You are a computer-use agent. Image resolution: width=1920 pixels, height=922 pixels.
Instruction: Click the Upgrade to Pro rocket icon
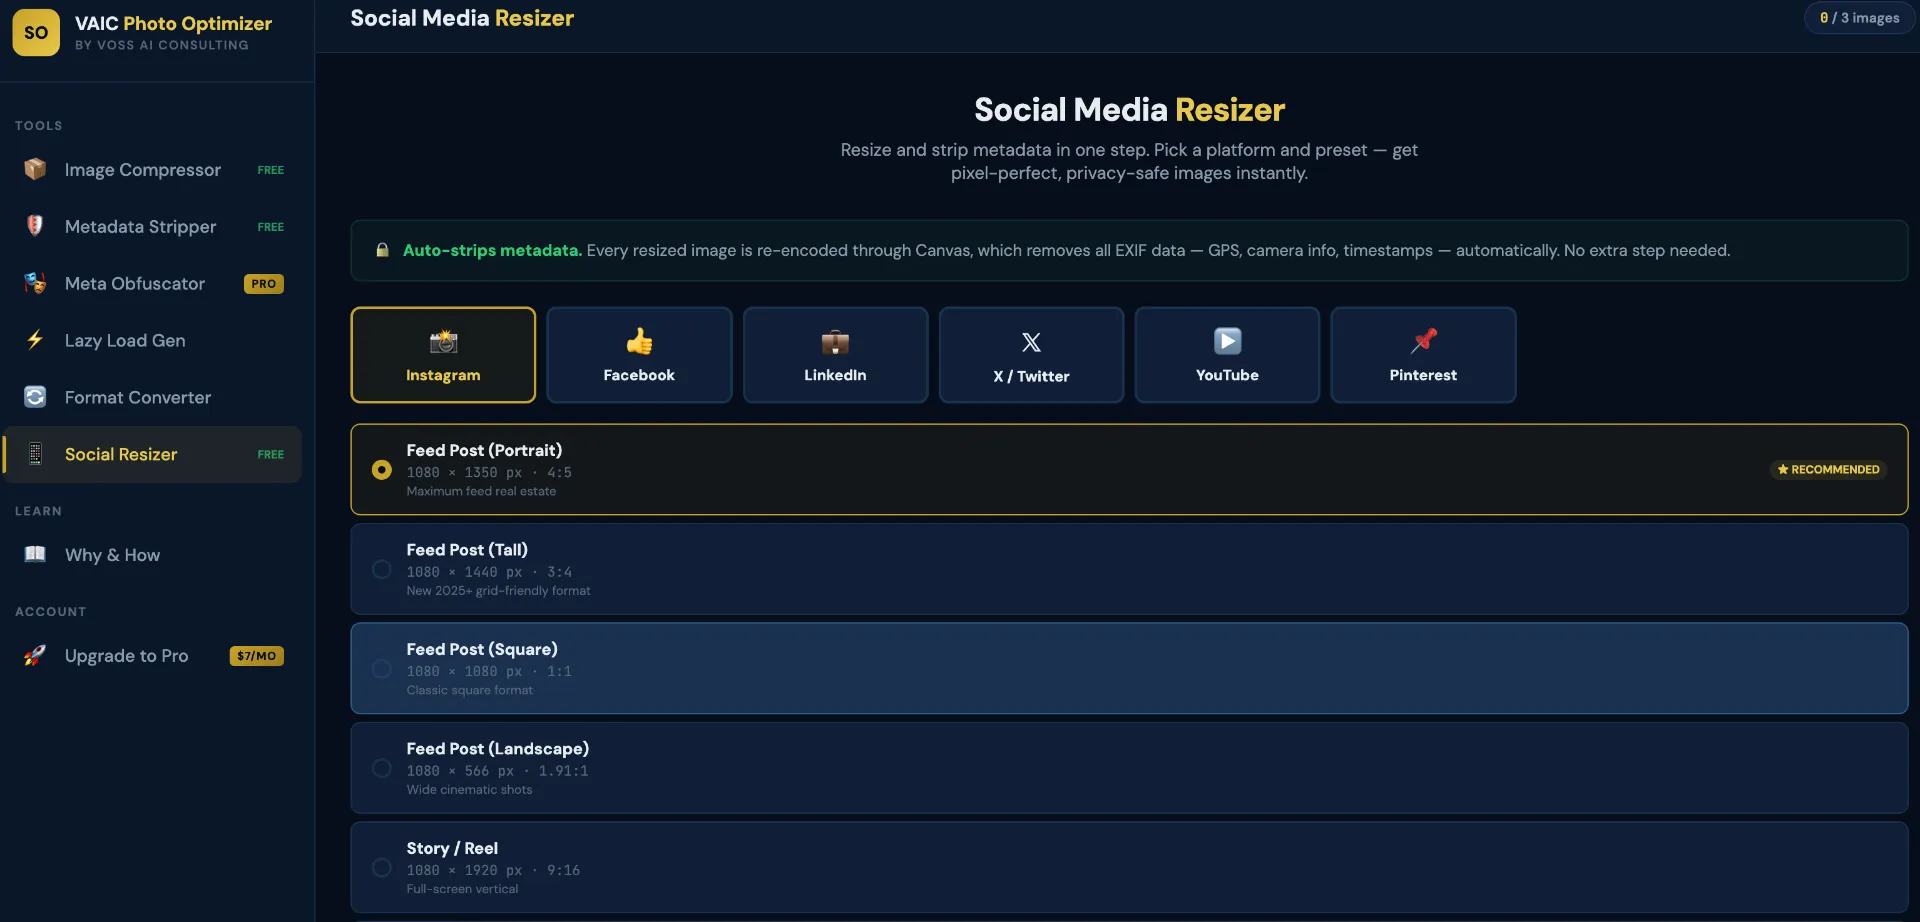35,655
